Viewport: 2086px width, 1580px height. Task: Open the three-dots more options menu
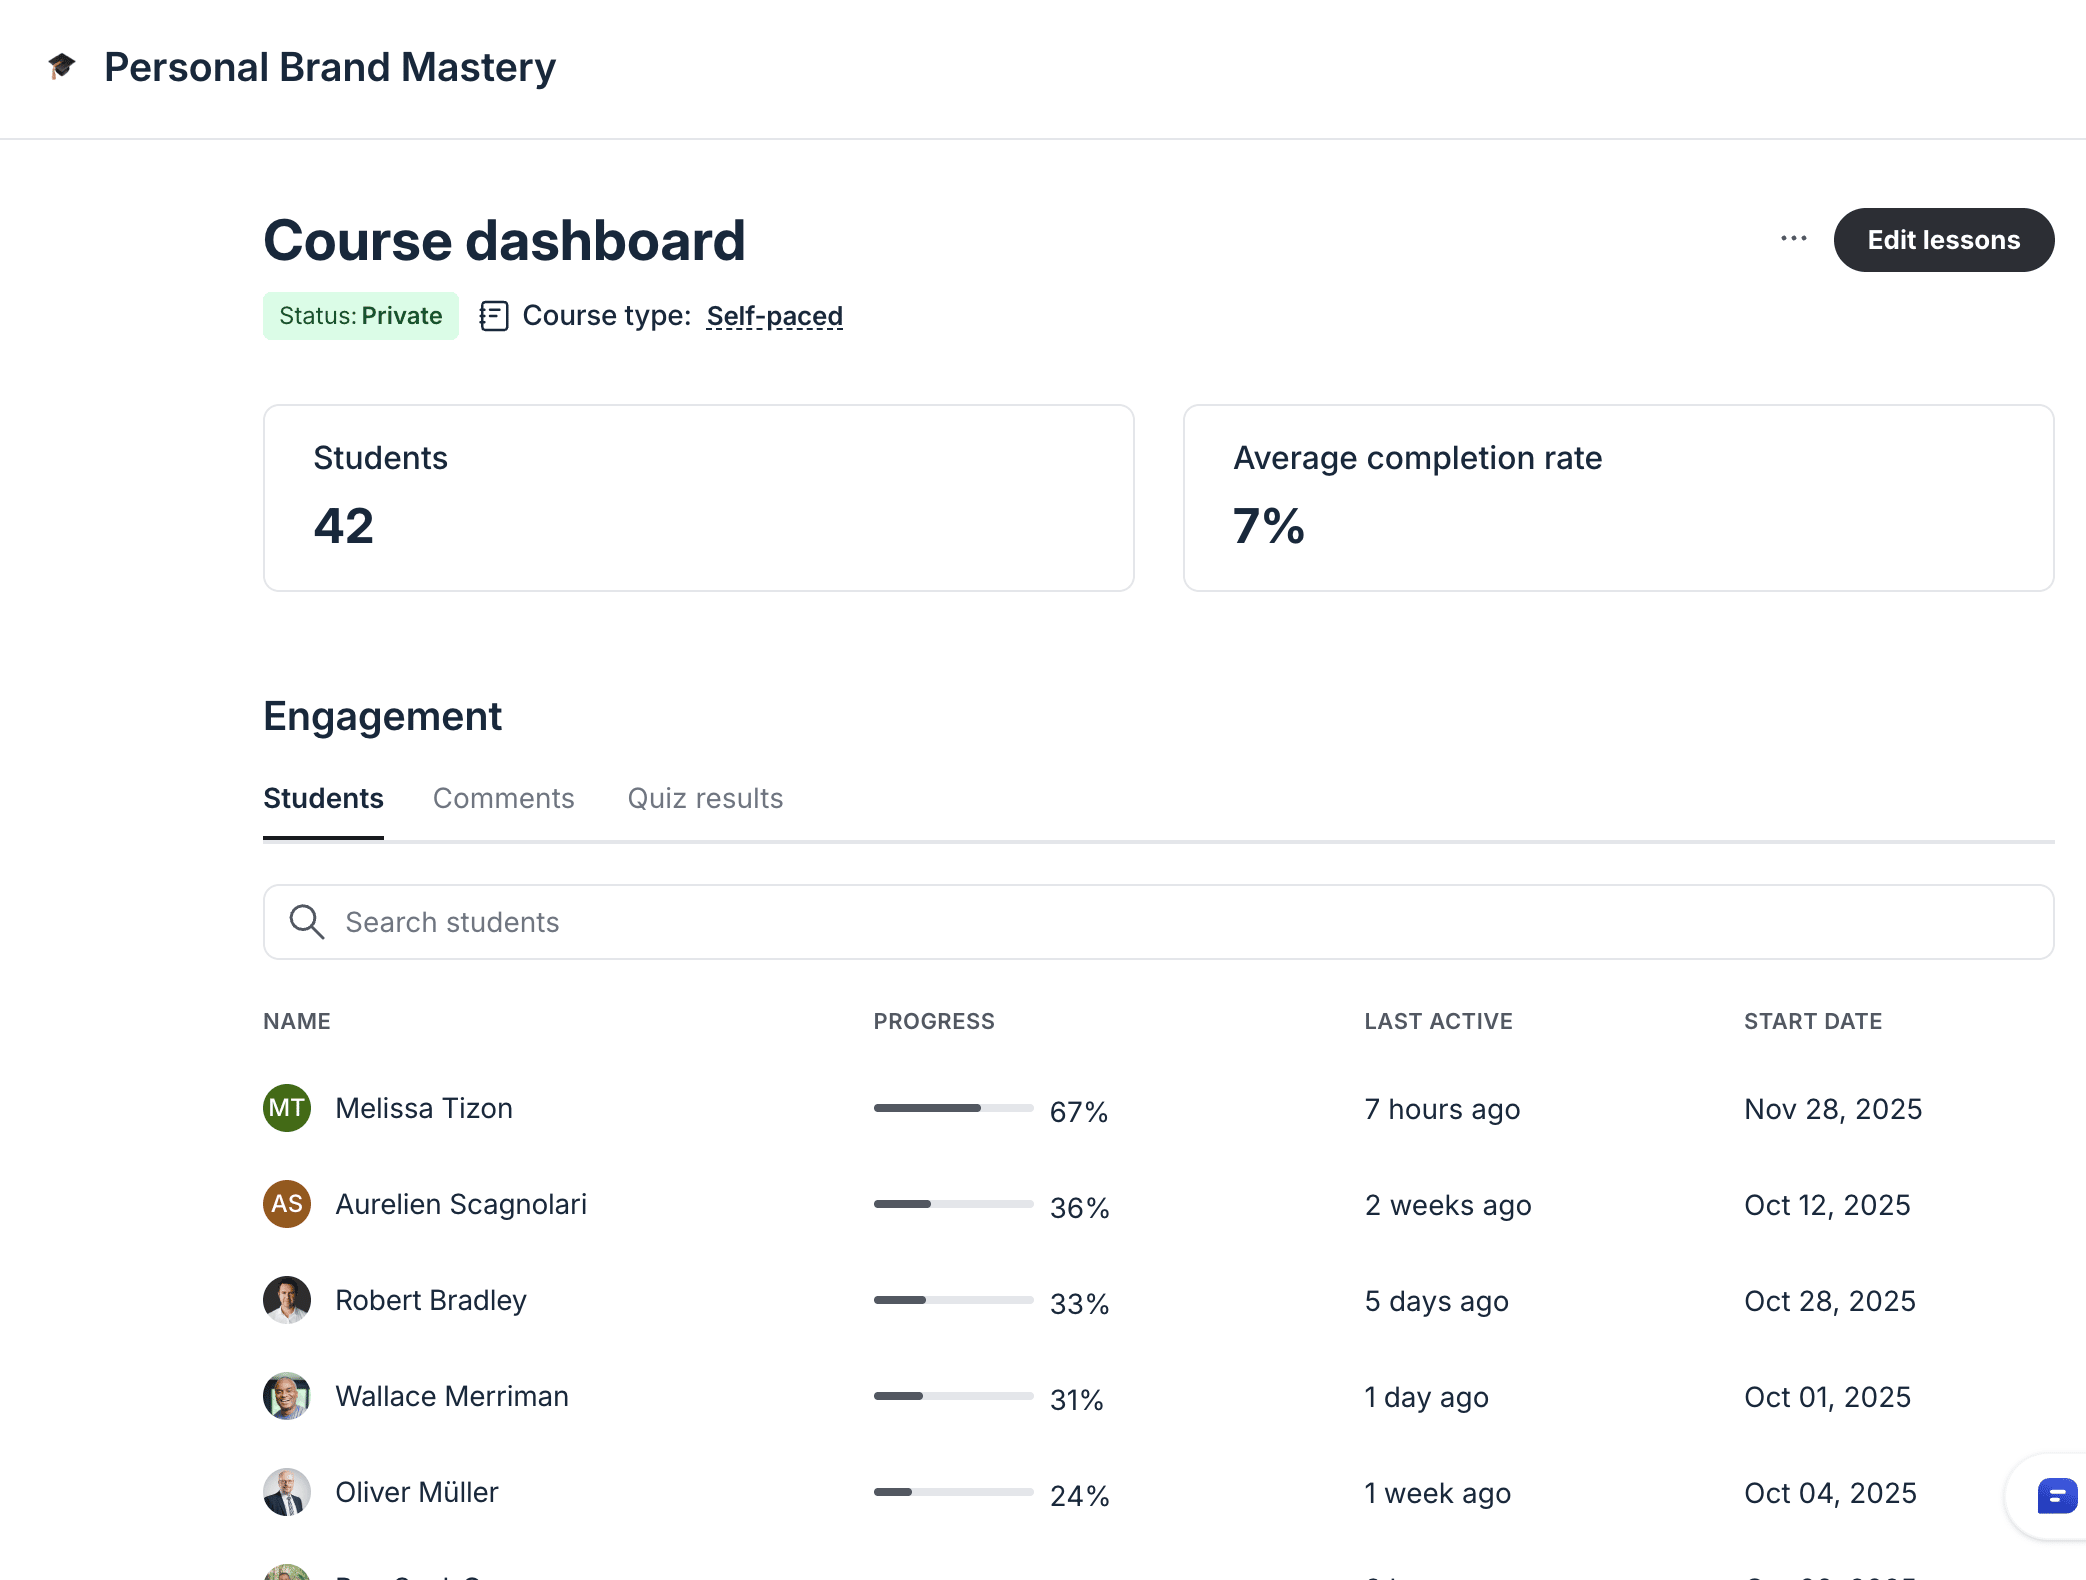coord(1793,239)
